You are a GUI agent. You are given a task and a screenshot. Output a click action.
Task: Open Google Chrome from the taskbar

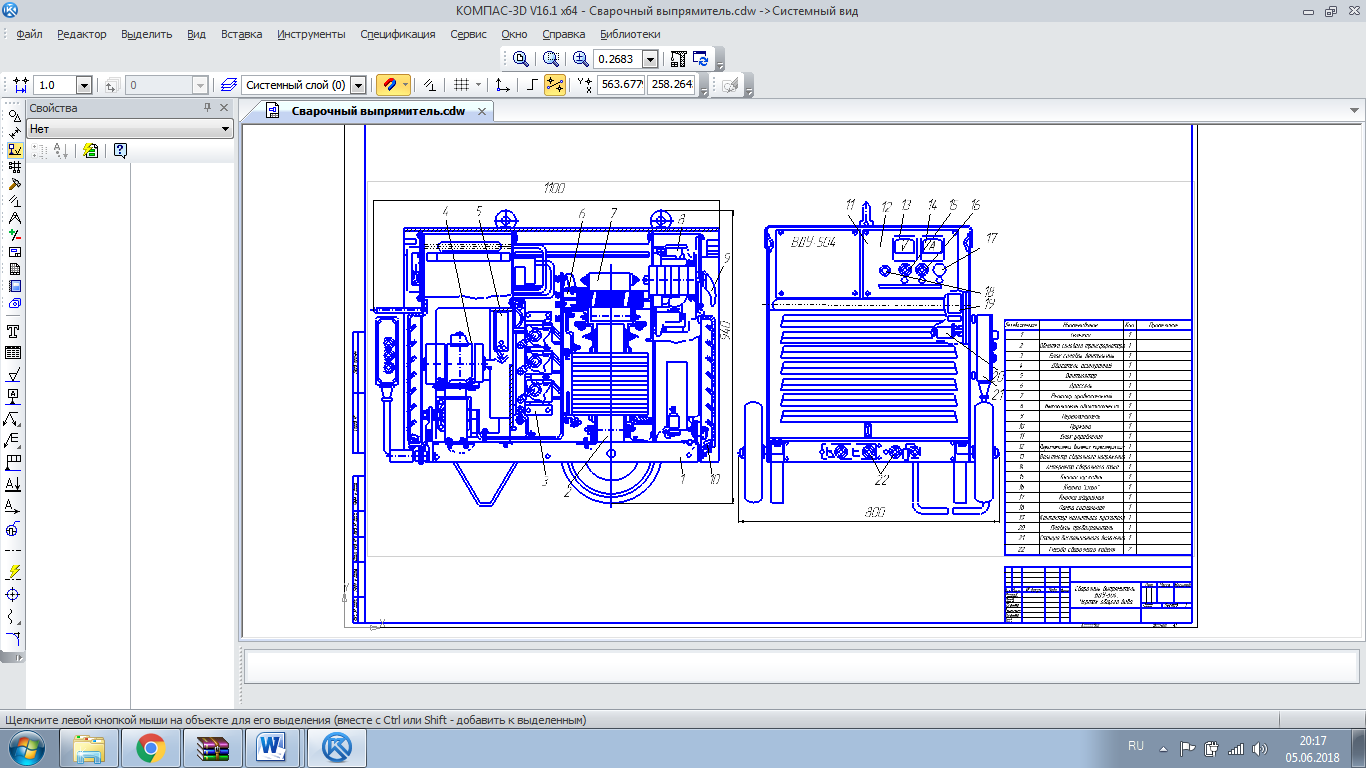pos(151,747)
